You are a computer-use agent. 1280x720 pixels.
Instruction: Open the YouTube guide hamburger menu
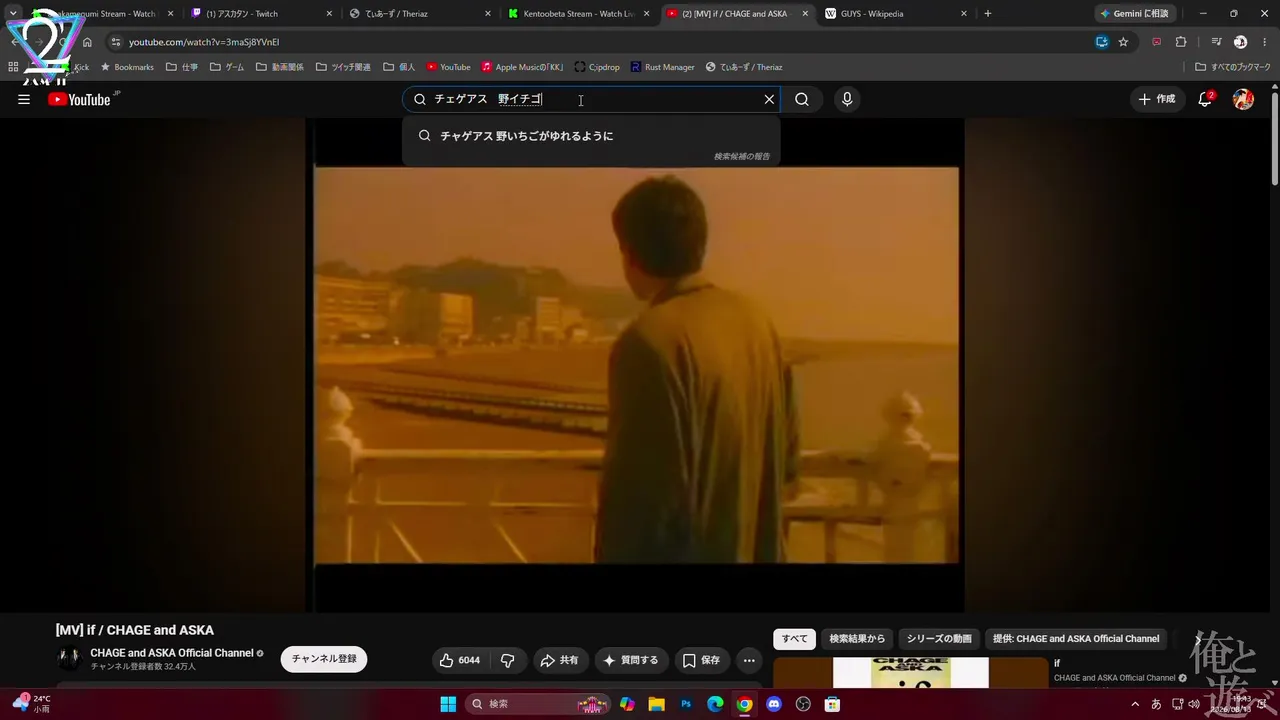(x=24, y=99)
